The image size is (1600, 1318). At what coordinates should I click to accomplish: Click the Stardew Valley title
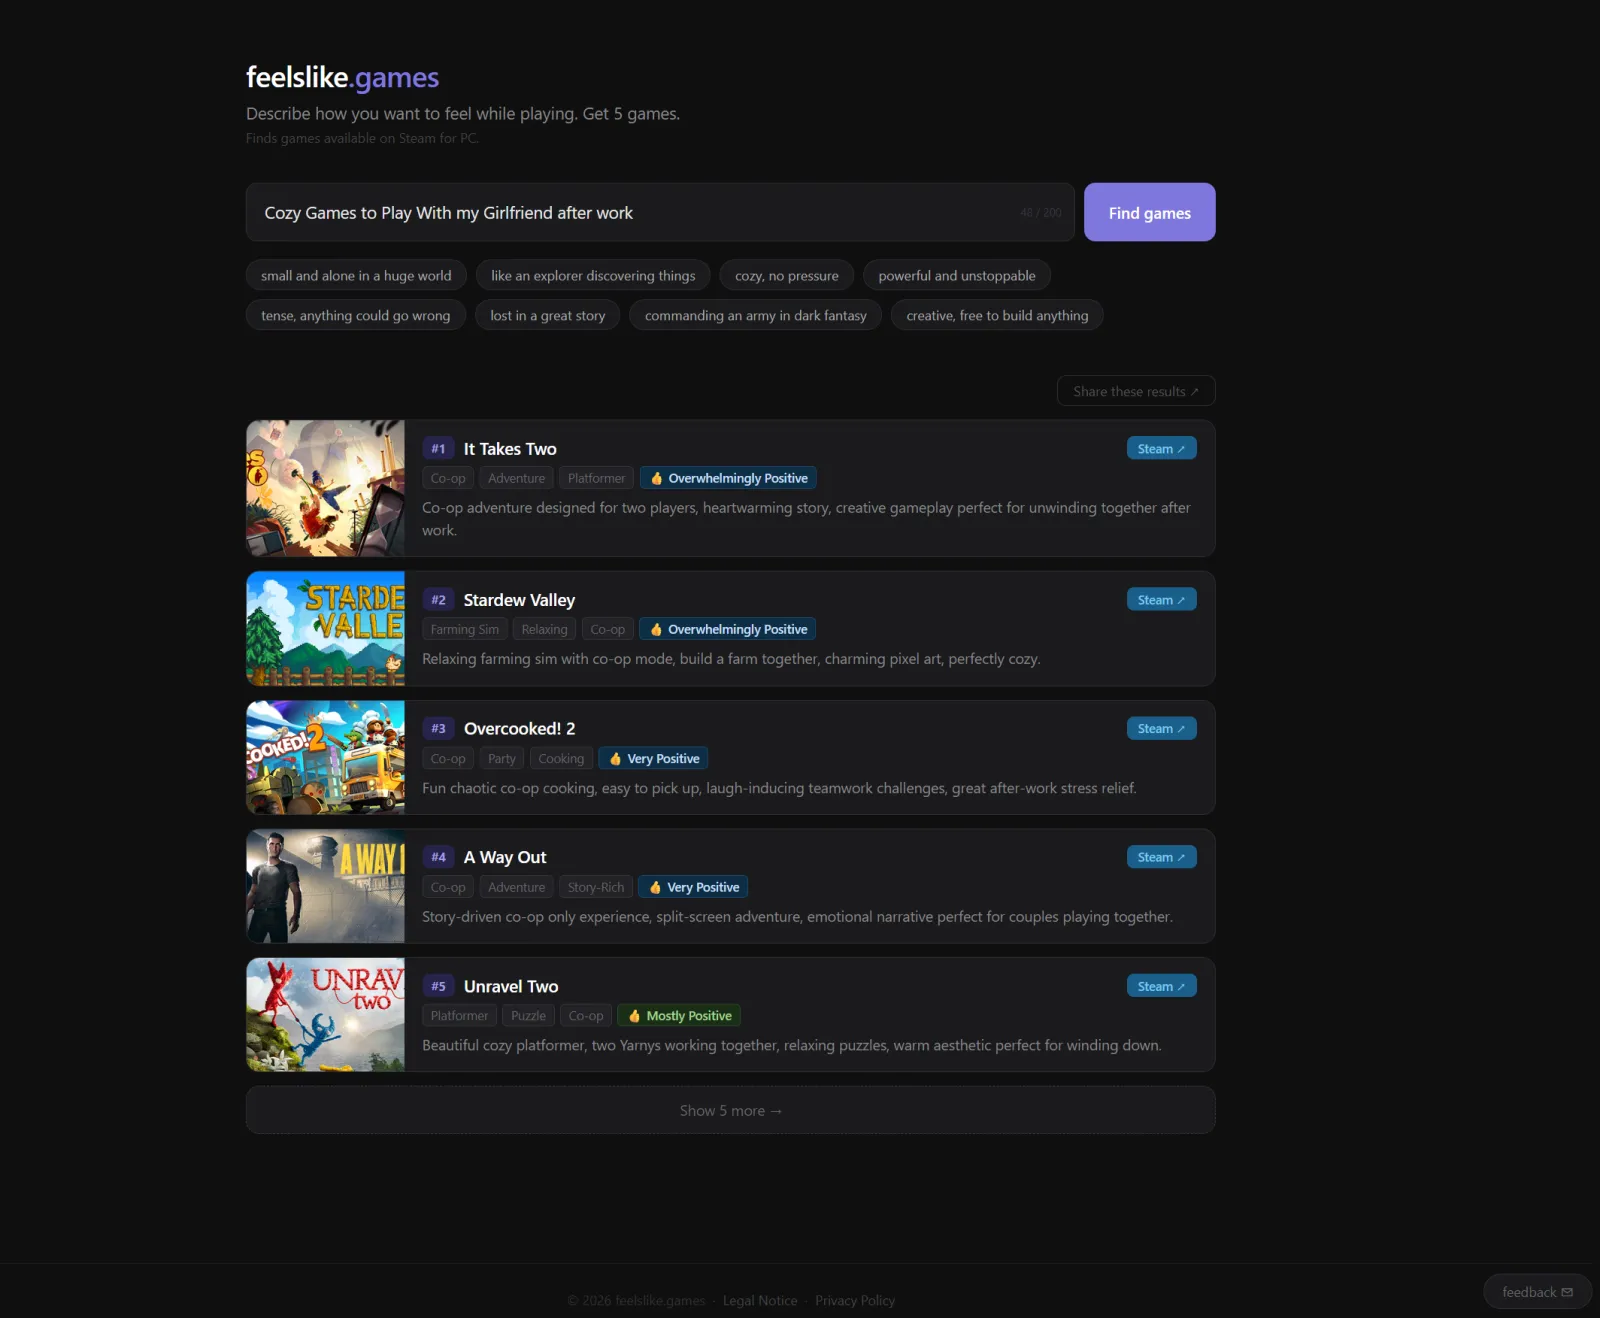pos(519,600)
